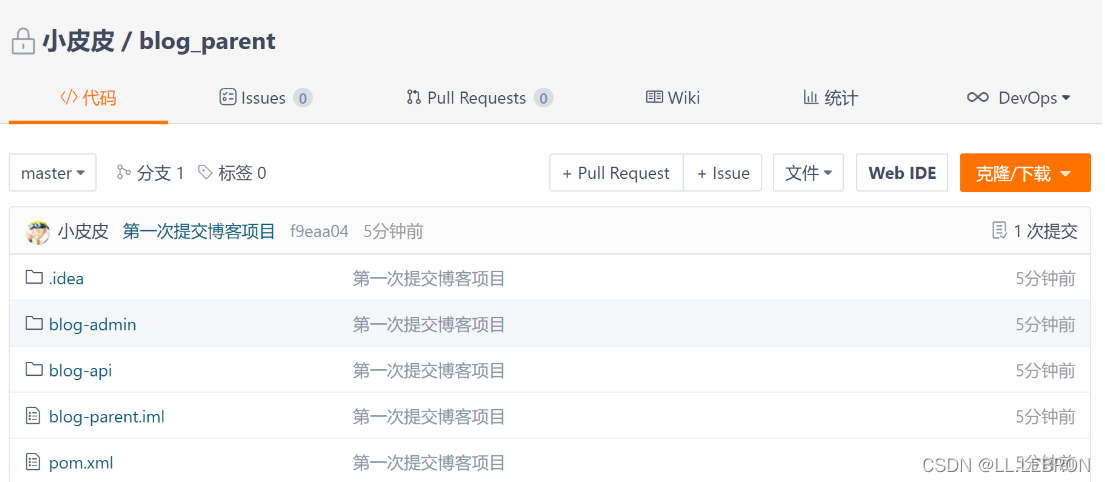Click the + Issue button
This screenshot has height=482, width=1105.
pyautogui.click(x=723, y=173)
